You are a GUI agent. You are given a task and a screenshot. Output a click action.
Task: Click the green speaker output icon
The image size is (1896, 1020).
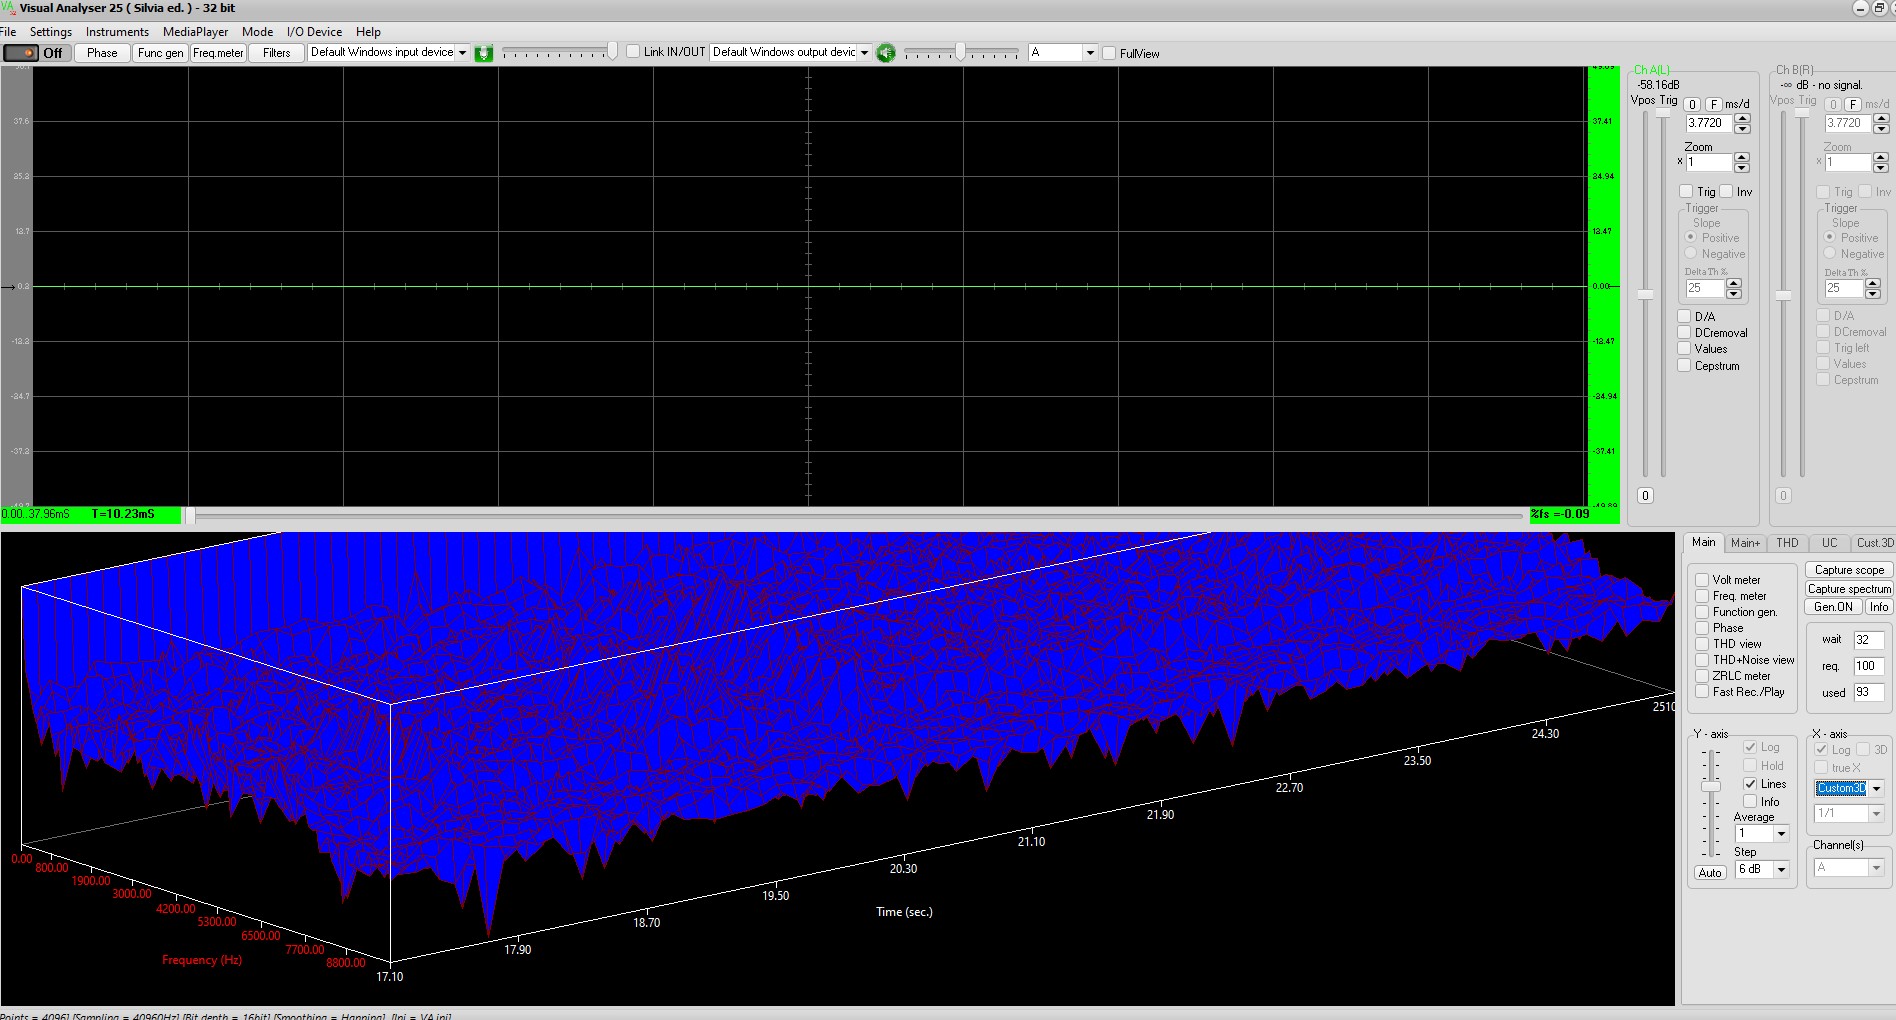point(886,53)
